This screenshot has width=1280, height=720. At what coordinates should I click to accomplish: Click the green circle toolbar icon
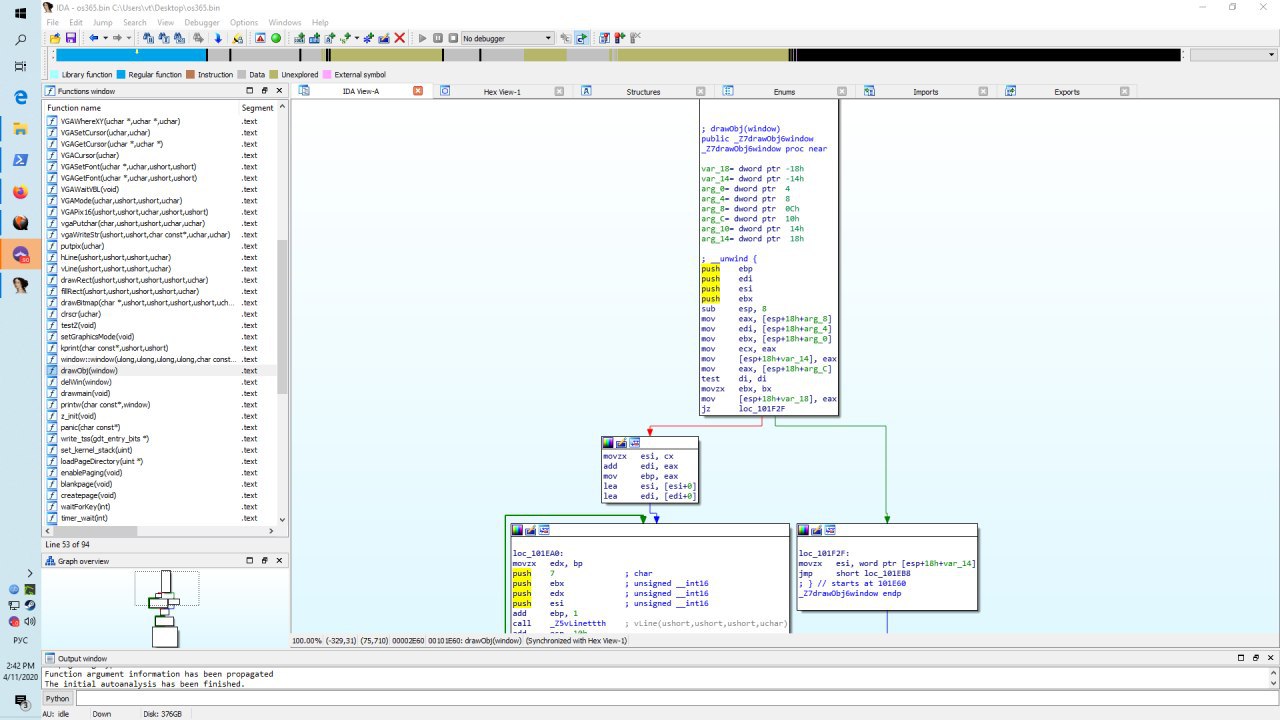pos(276,38)
